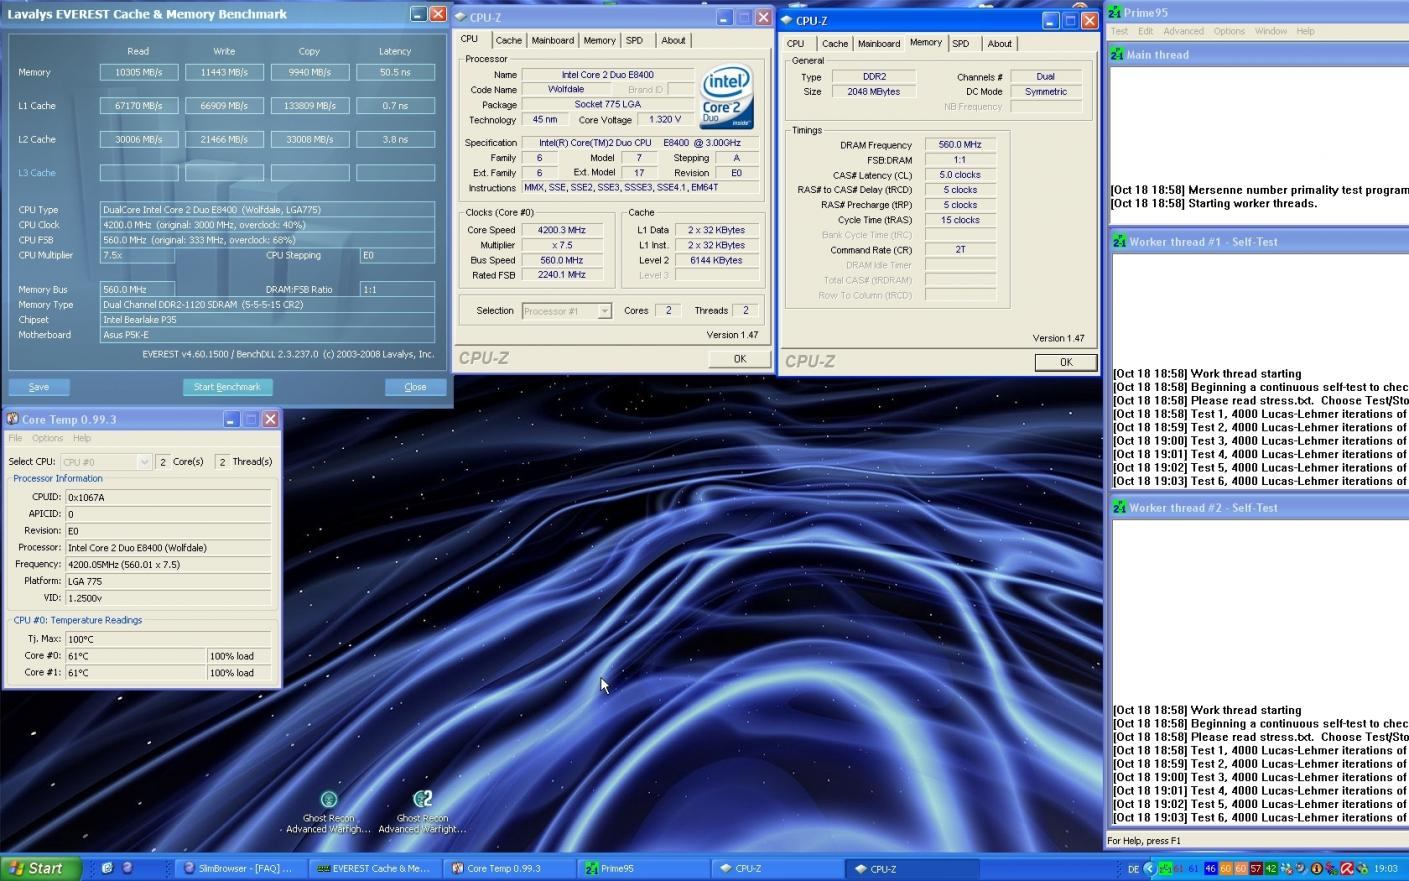Click L2 Cache latency 3.8 ns field

[395, 139]
